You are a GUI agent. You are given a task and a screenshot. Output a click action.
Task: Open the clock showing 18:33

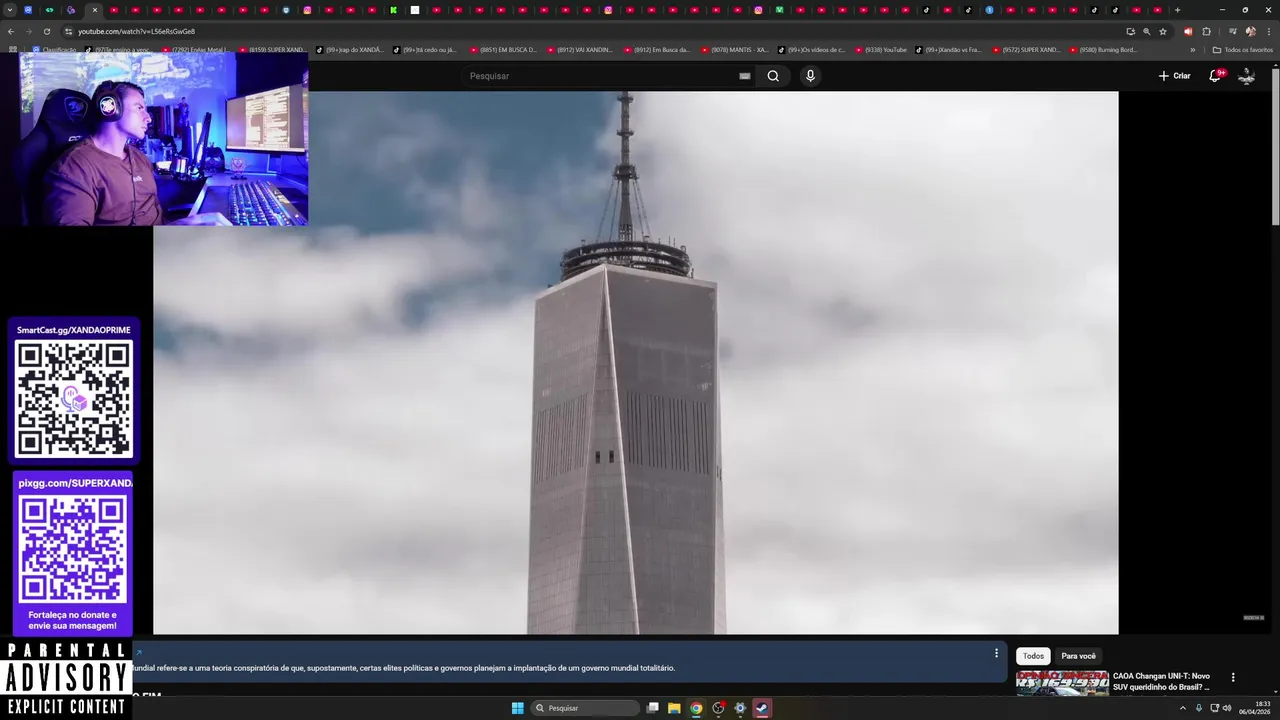click(x=1255, y=708)
